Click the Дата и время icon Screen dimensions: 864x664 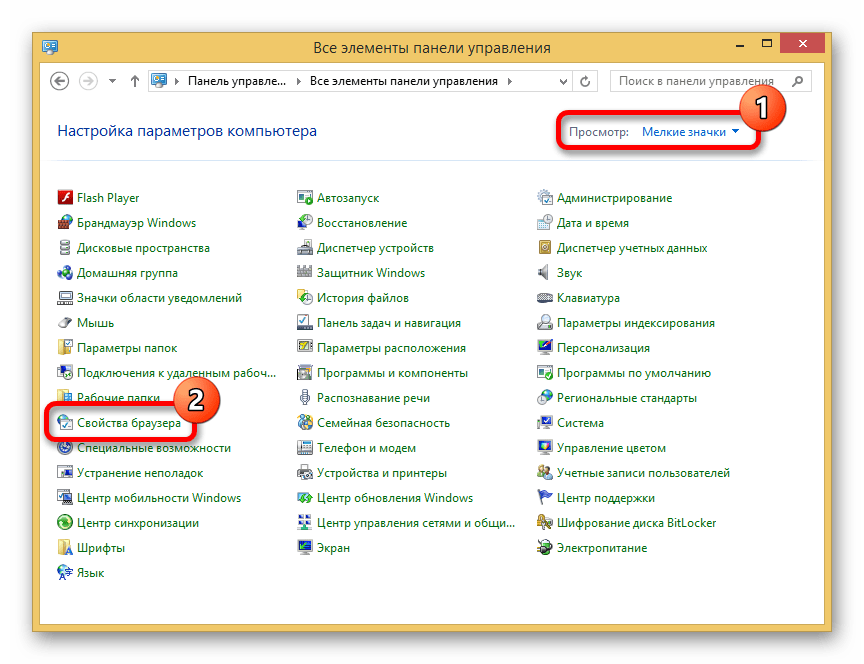(544, 223)
